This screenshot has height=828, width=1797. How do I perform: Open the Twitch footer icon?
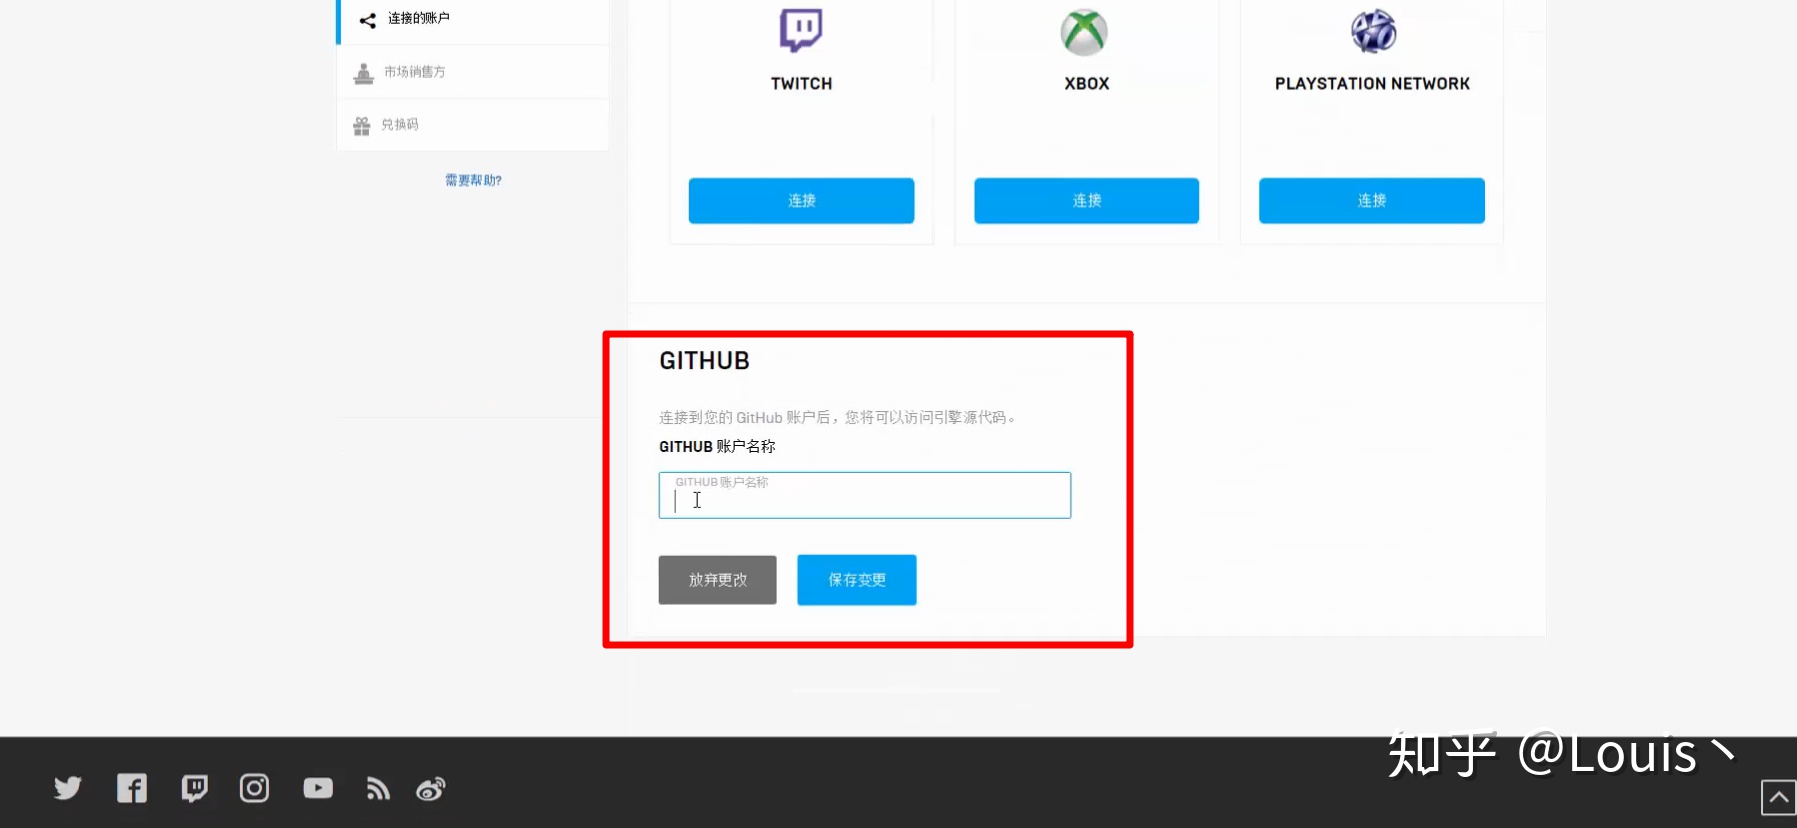click(195, 789)
